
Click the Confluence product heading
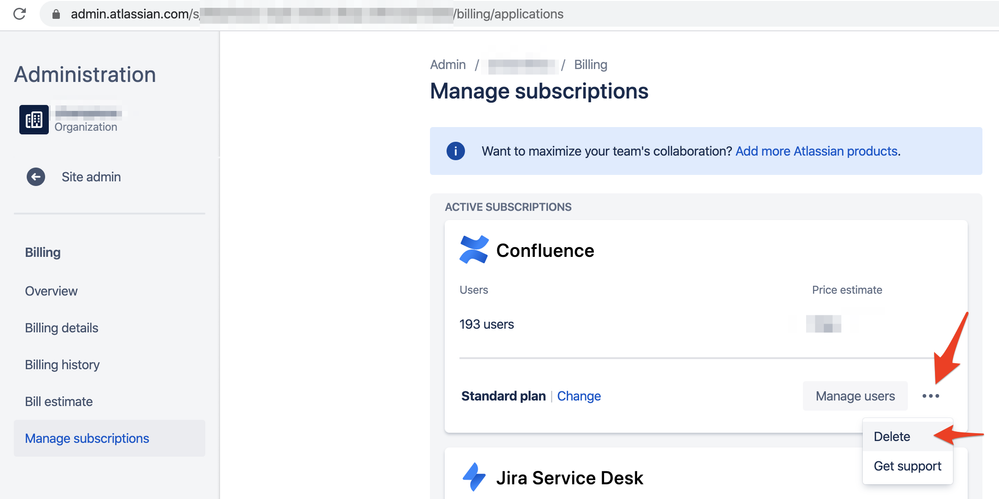[545, 250]
